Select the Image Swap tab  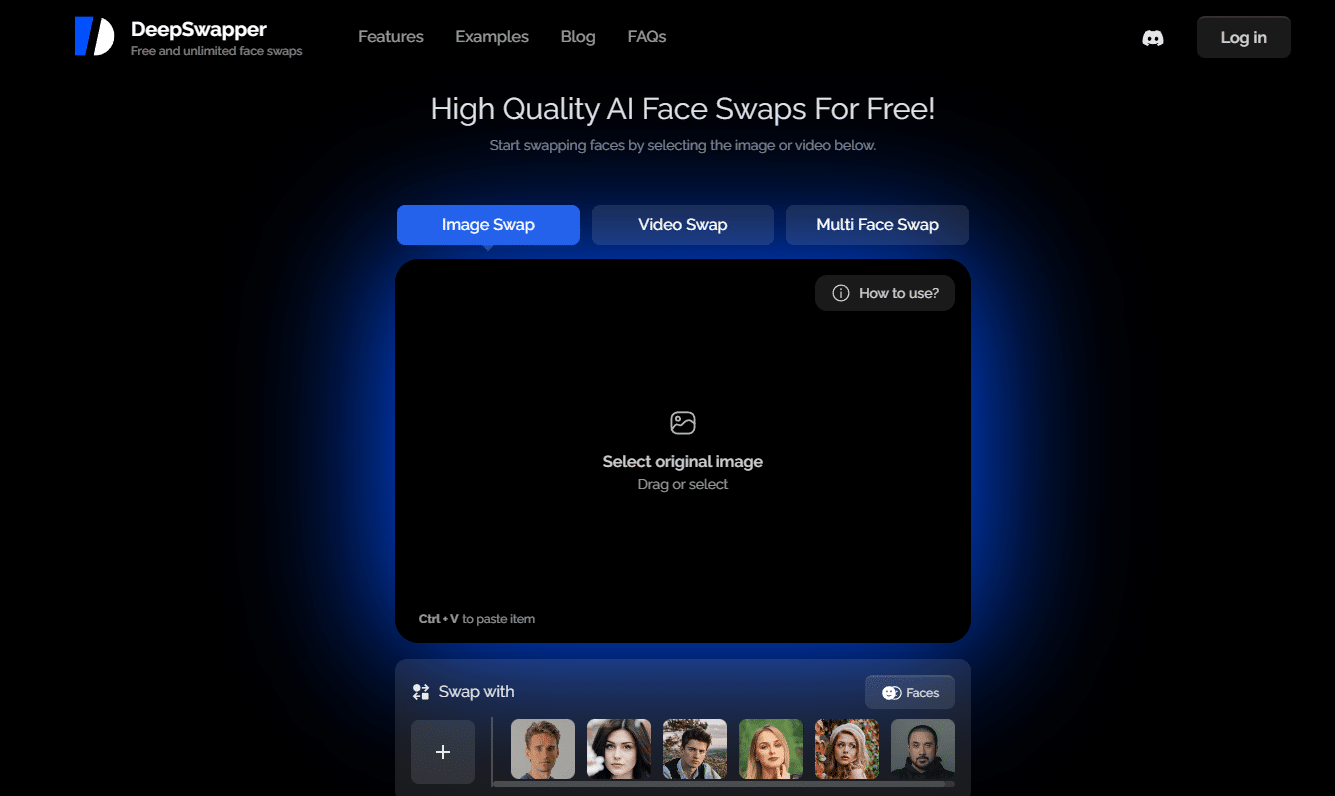[488, 225]
